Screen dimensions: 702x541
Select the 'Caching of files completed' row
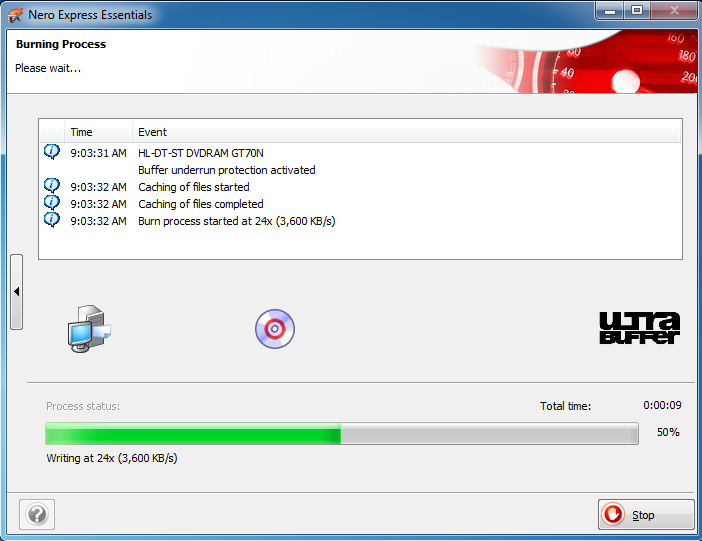[360, 204]
